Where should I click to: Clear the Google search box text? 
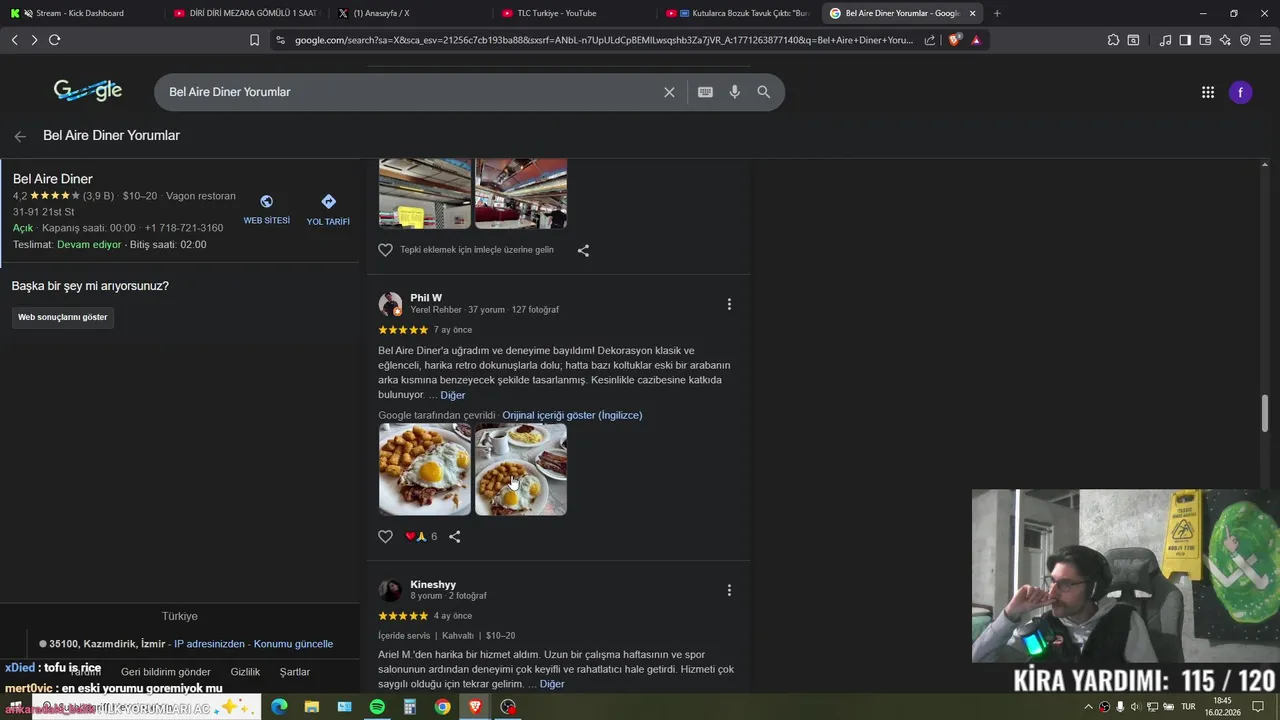[x=669, y=92]
